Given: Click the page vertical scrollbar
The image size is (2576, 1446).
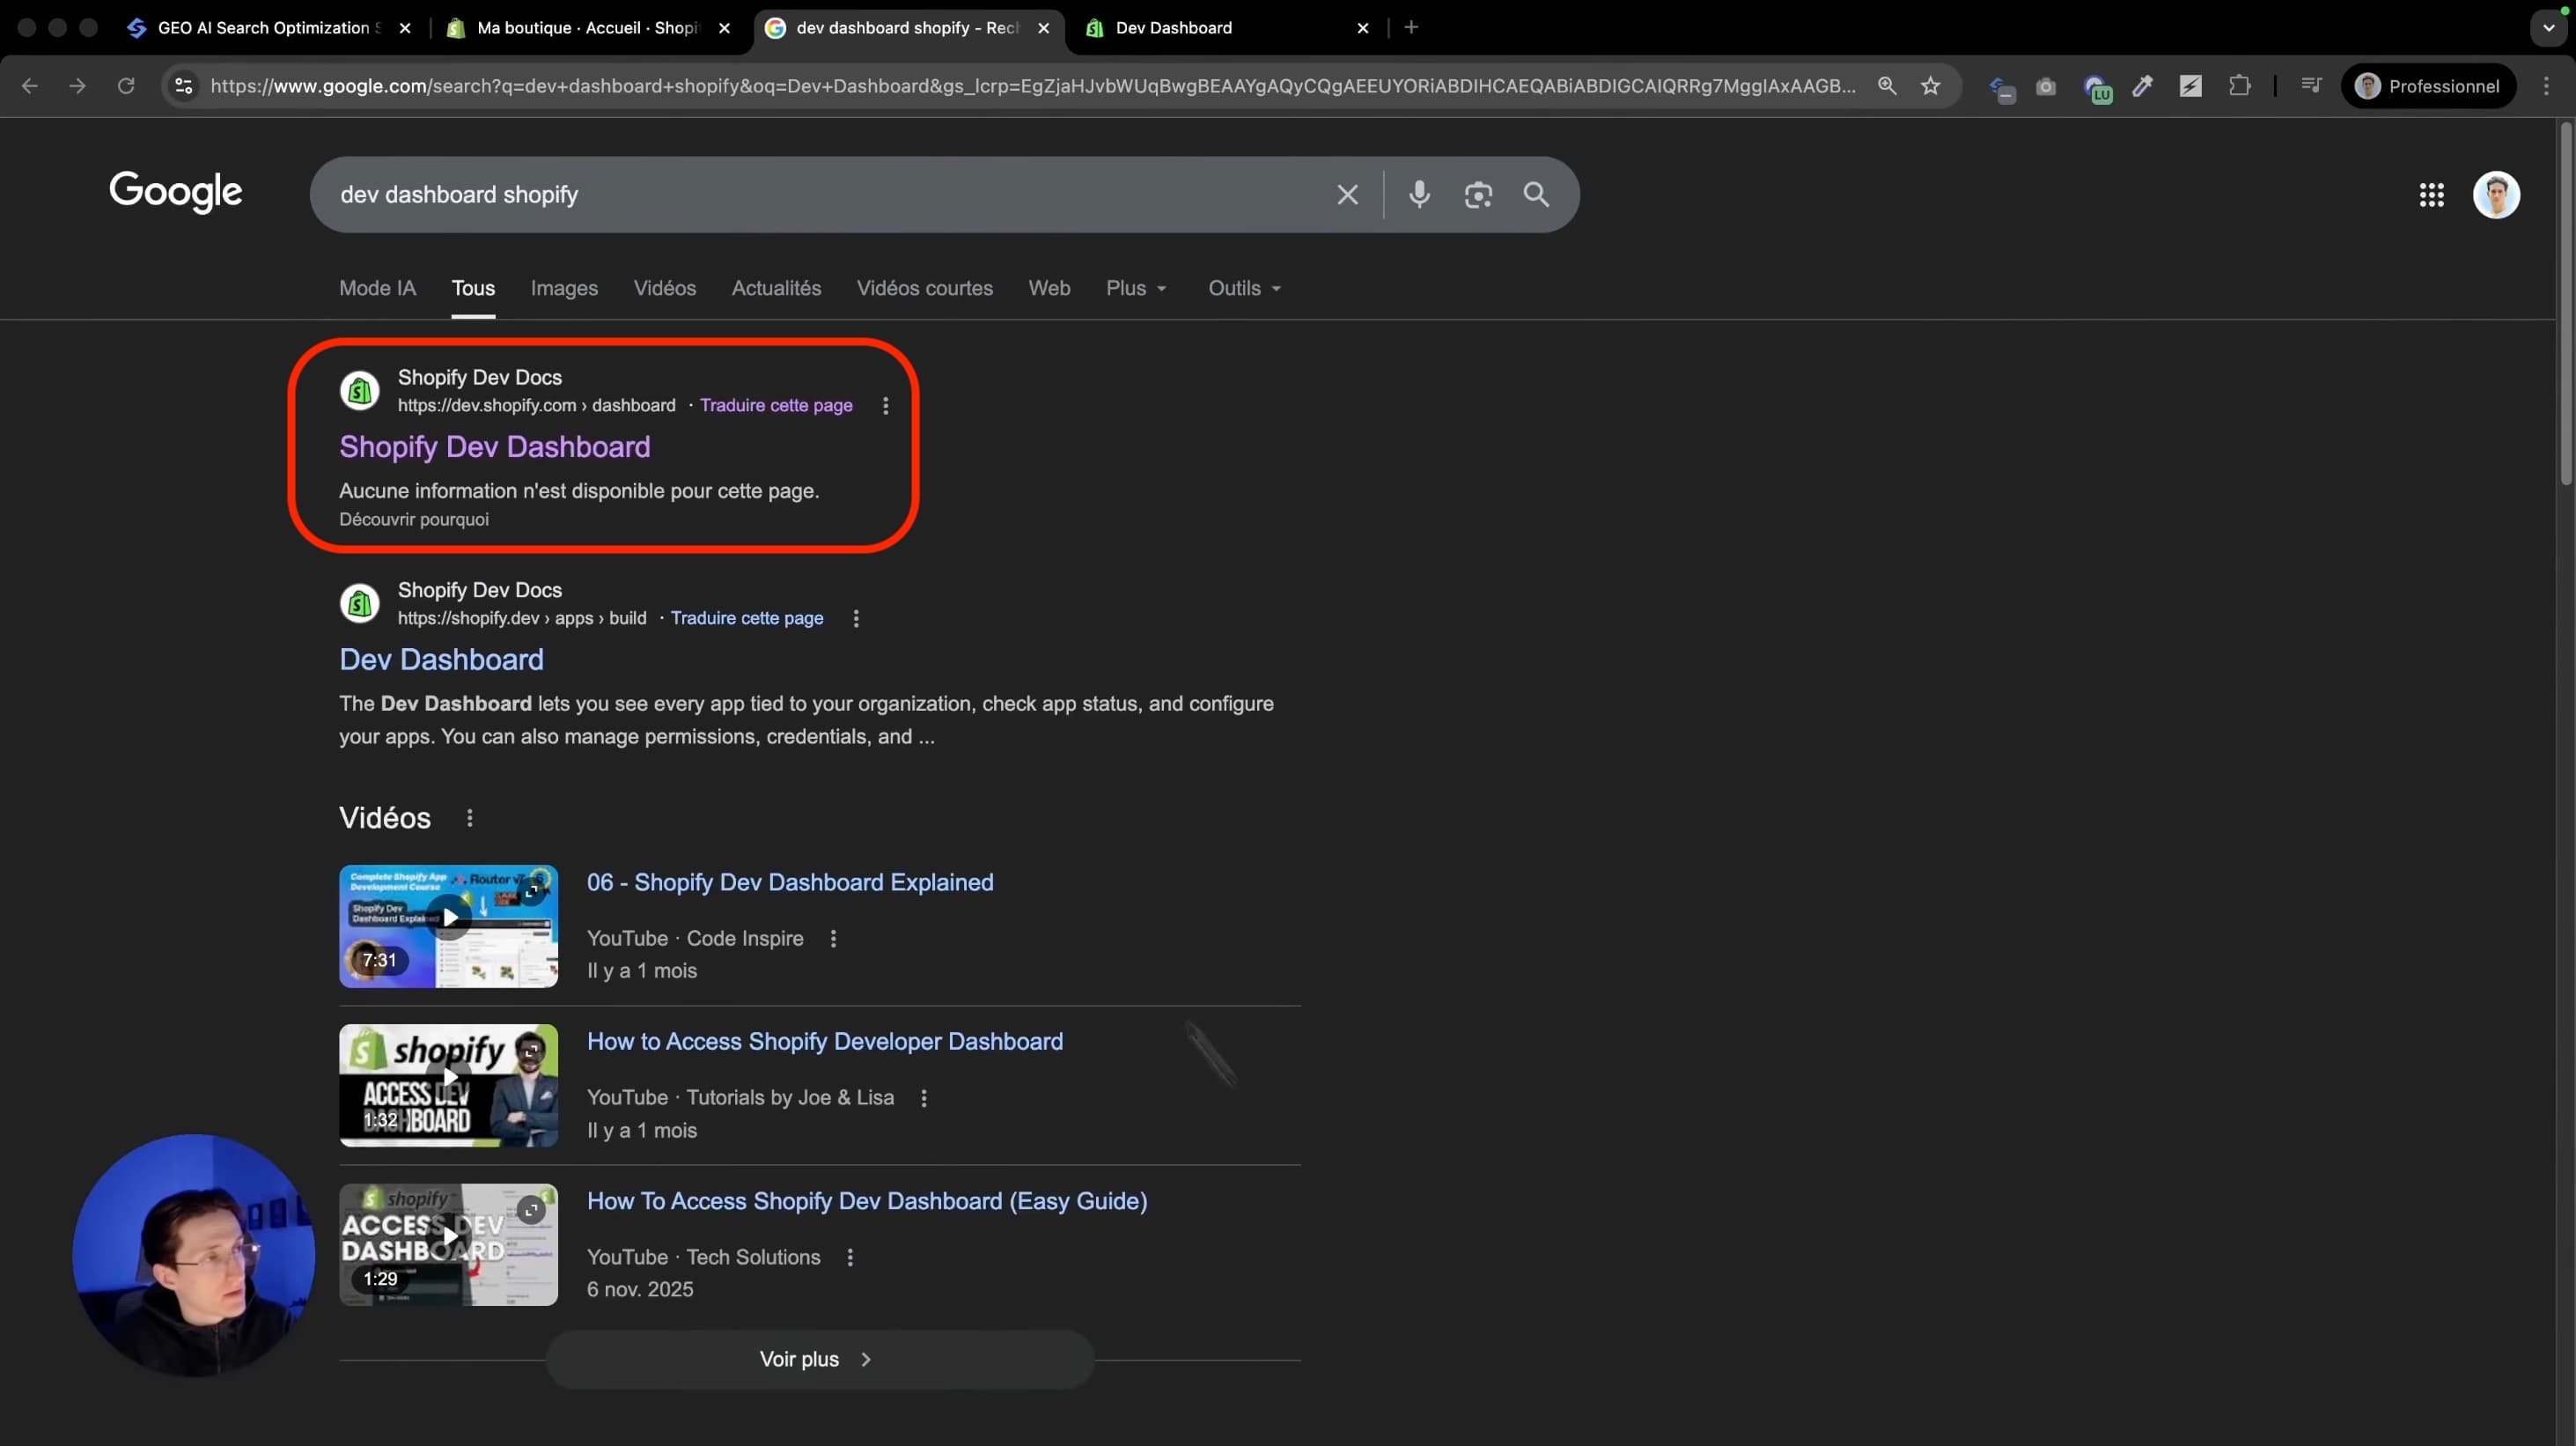Looking at the screenshot, I should pos(2567,304).
